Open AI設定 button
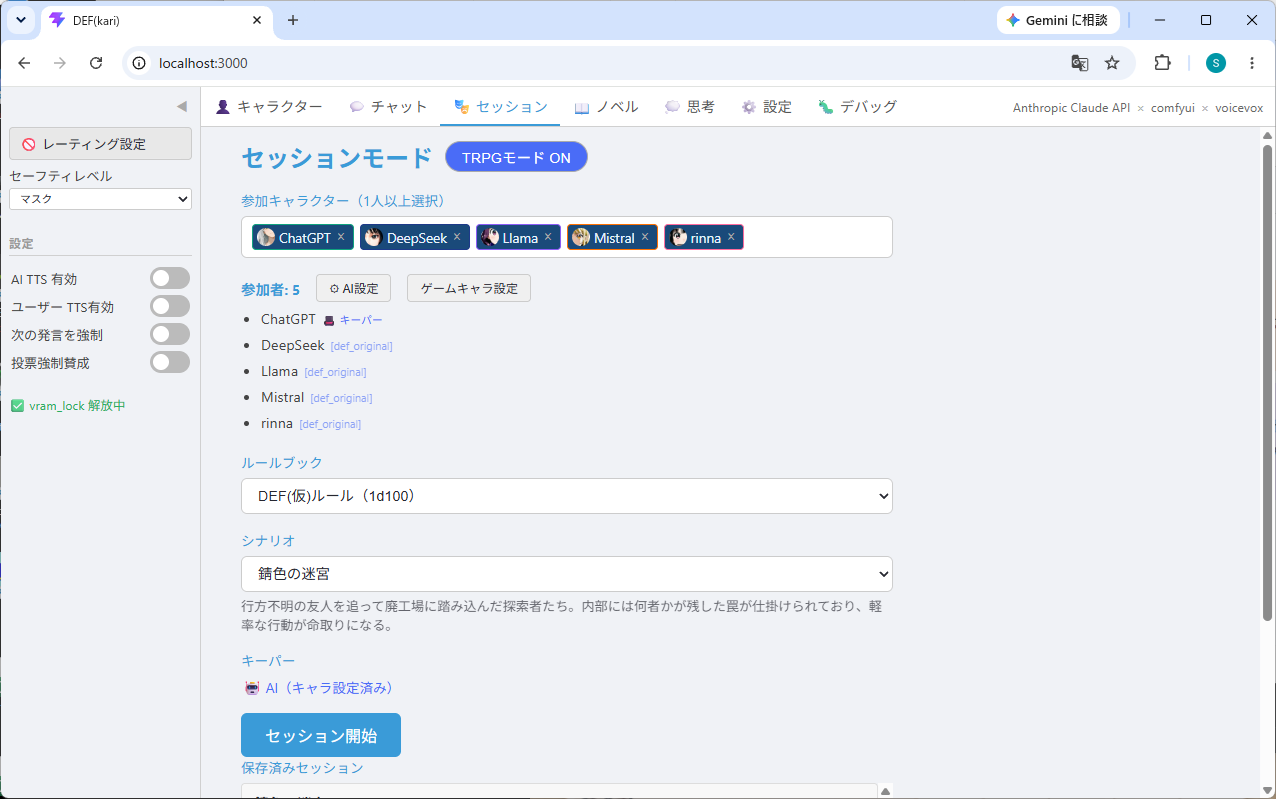The width and height of the screenshot is (1276, 799). (353, 288)
